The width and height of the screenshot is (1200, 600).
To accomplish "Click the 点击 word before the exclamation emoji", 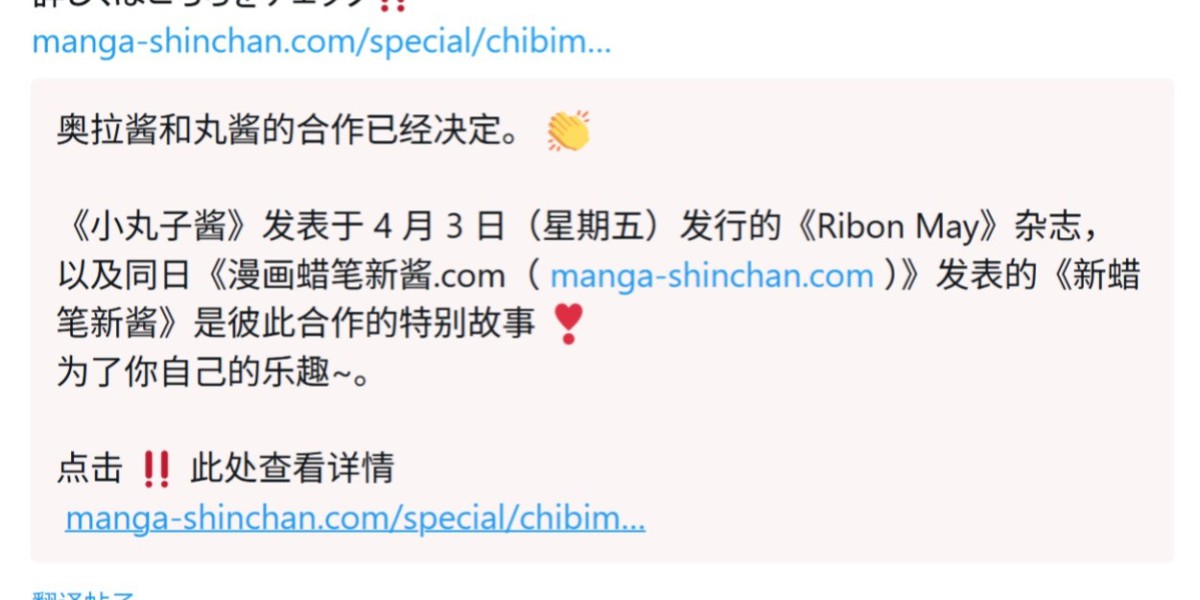I will [90, 468].
